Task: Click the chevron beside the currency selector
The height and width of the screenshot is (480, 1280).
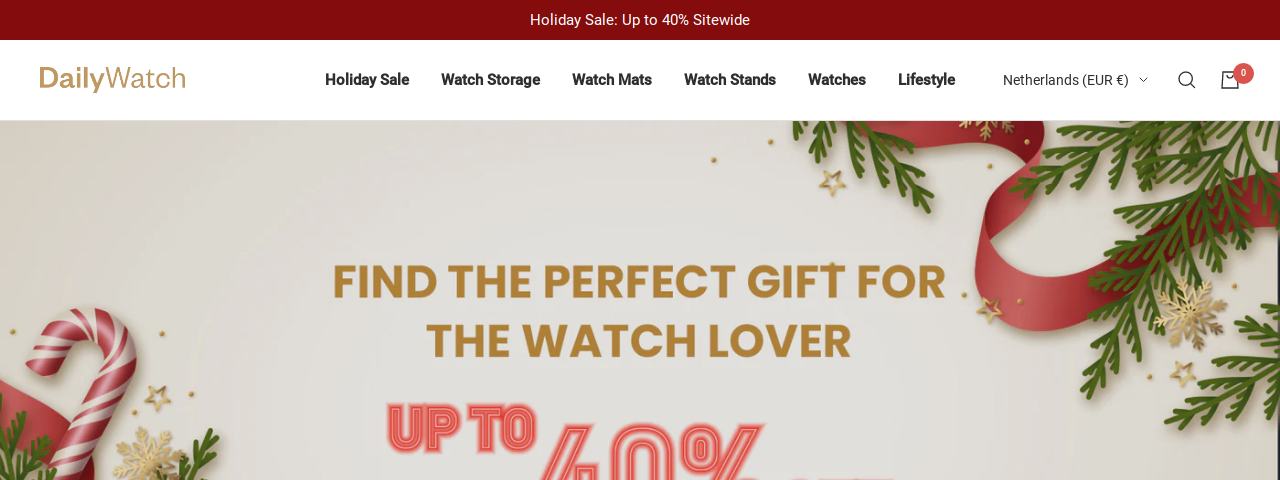Action: 1143,80
